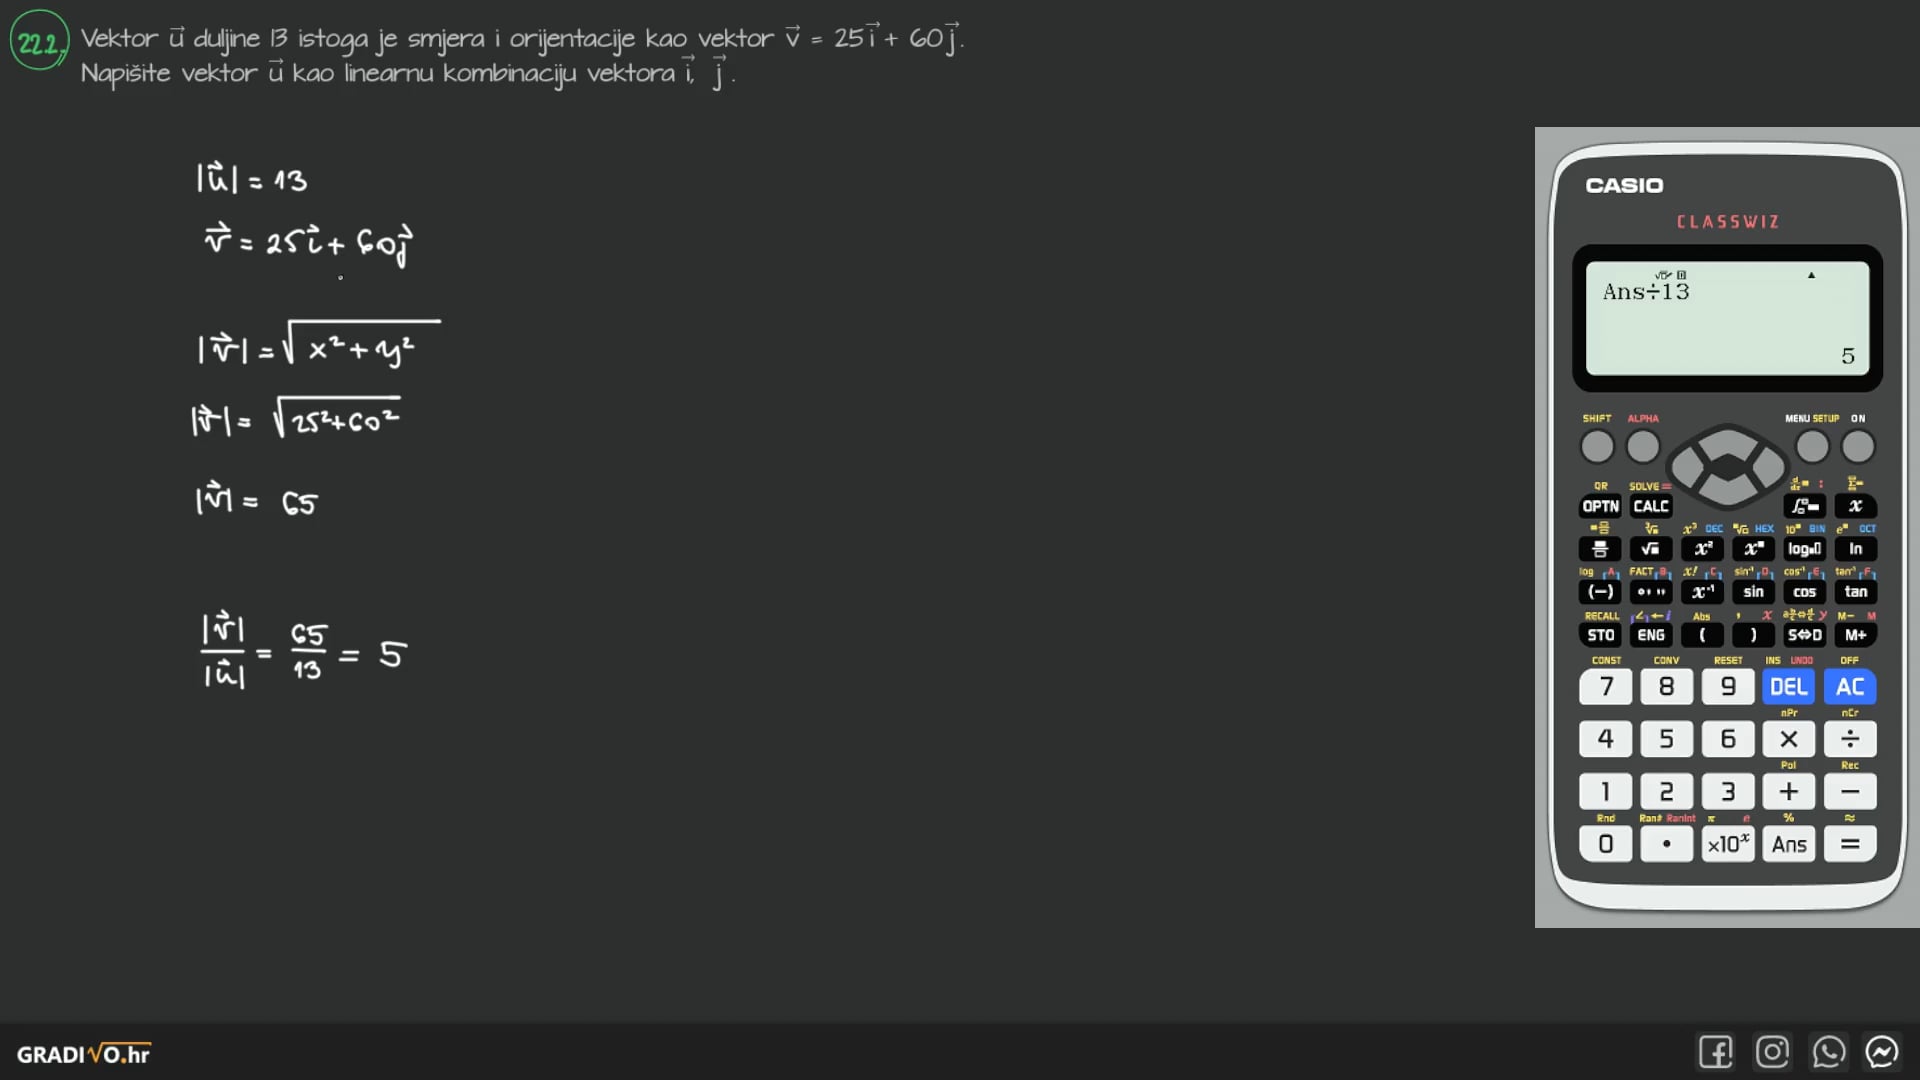The image size is (1920, 1080).
Task: Open the WhatsApp icon in the footer
Action: coord(1828,1052)
